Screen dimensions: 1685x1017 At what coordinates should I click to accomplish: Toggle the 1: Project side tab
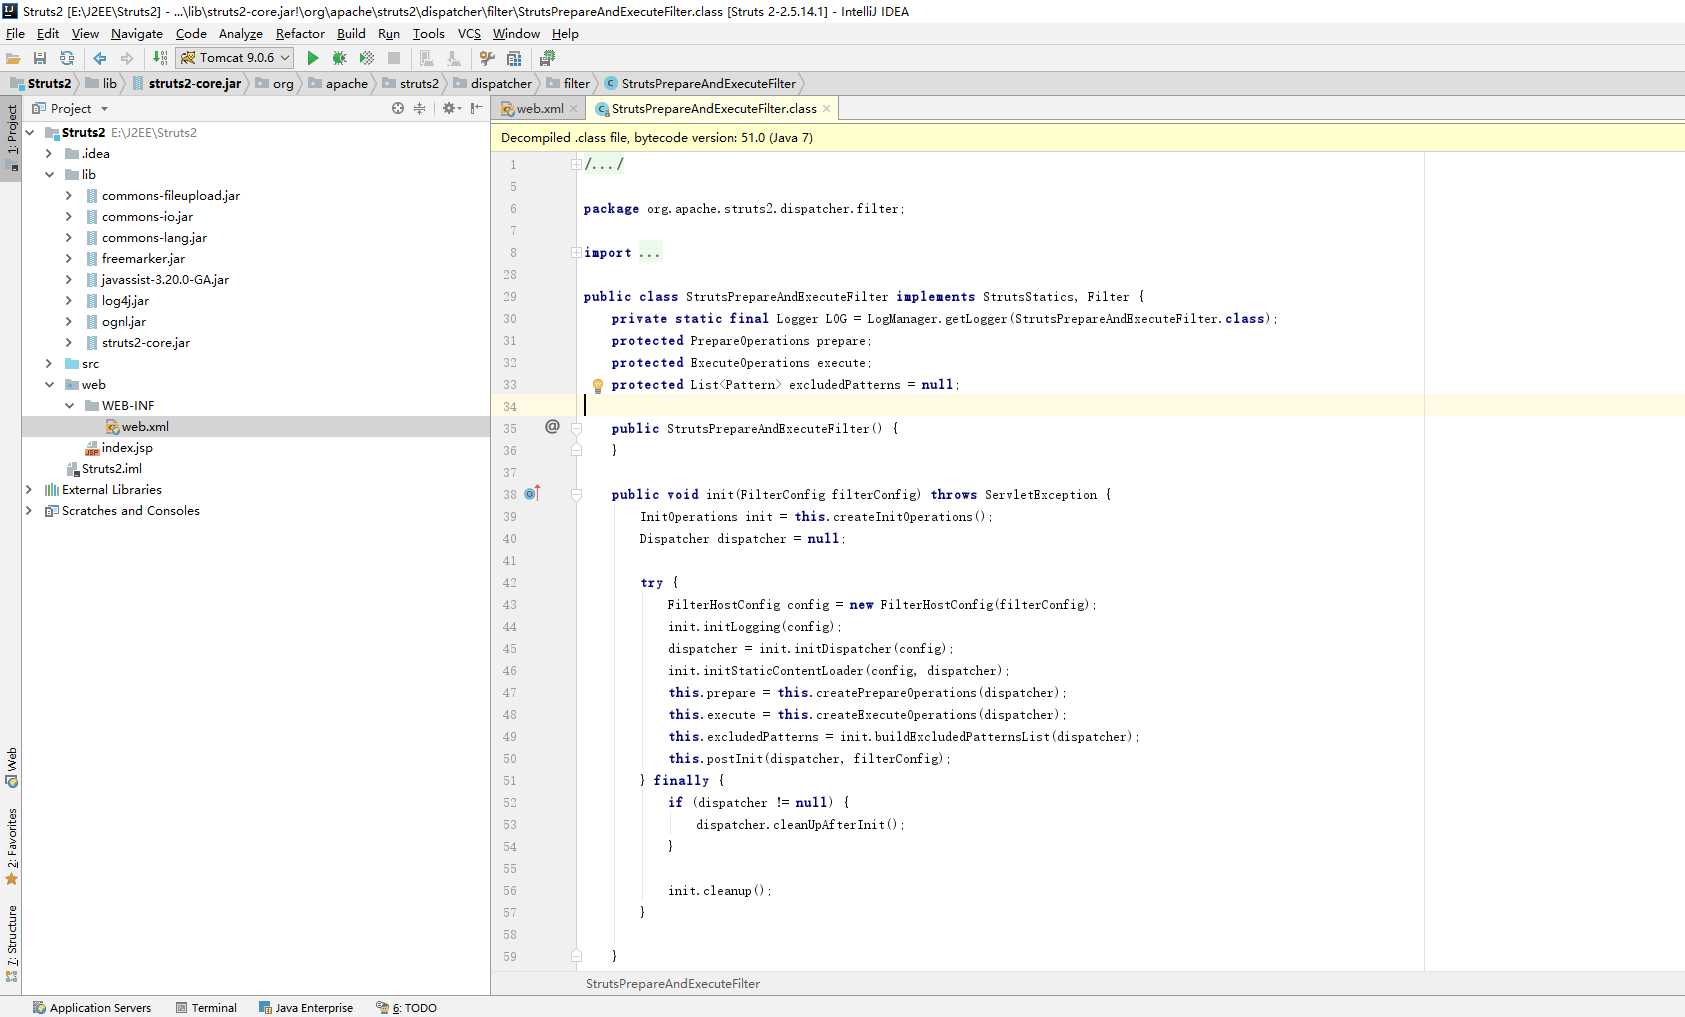[12, 138]
